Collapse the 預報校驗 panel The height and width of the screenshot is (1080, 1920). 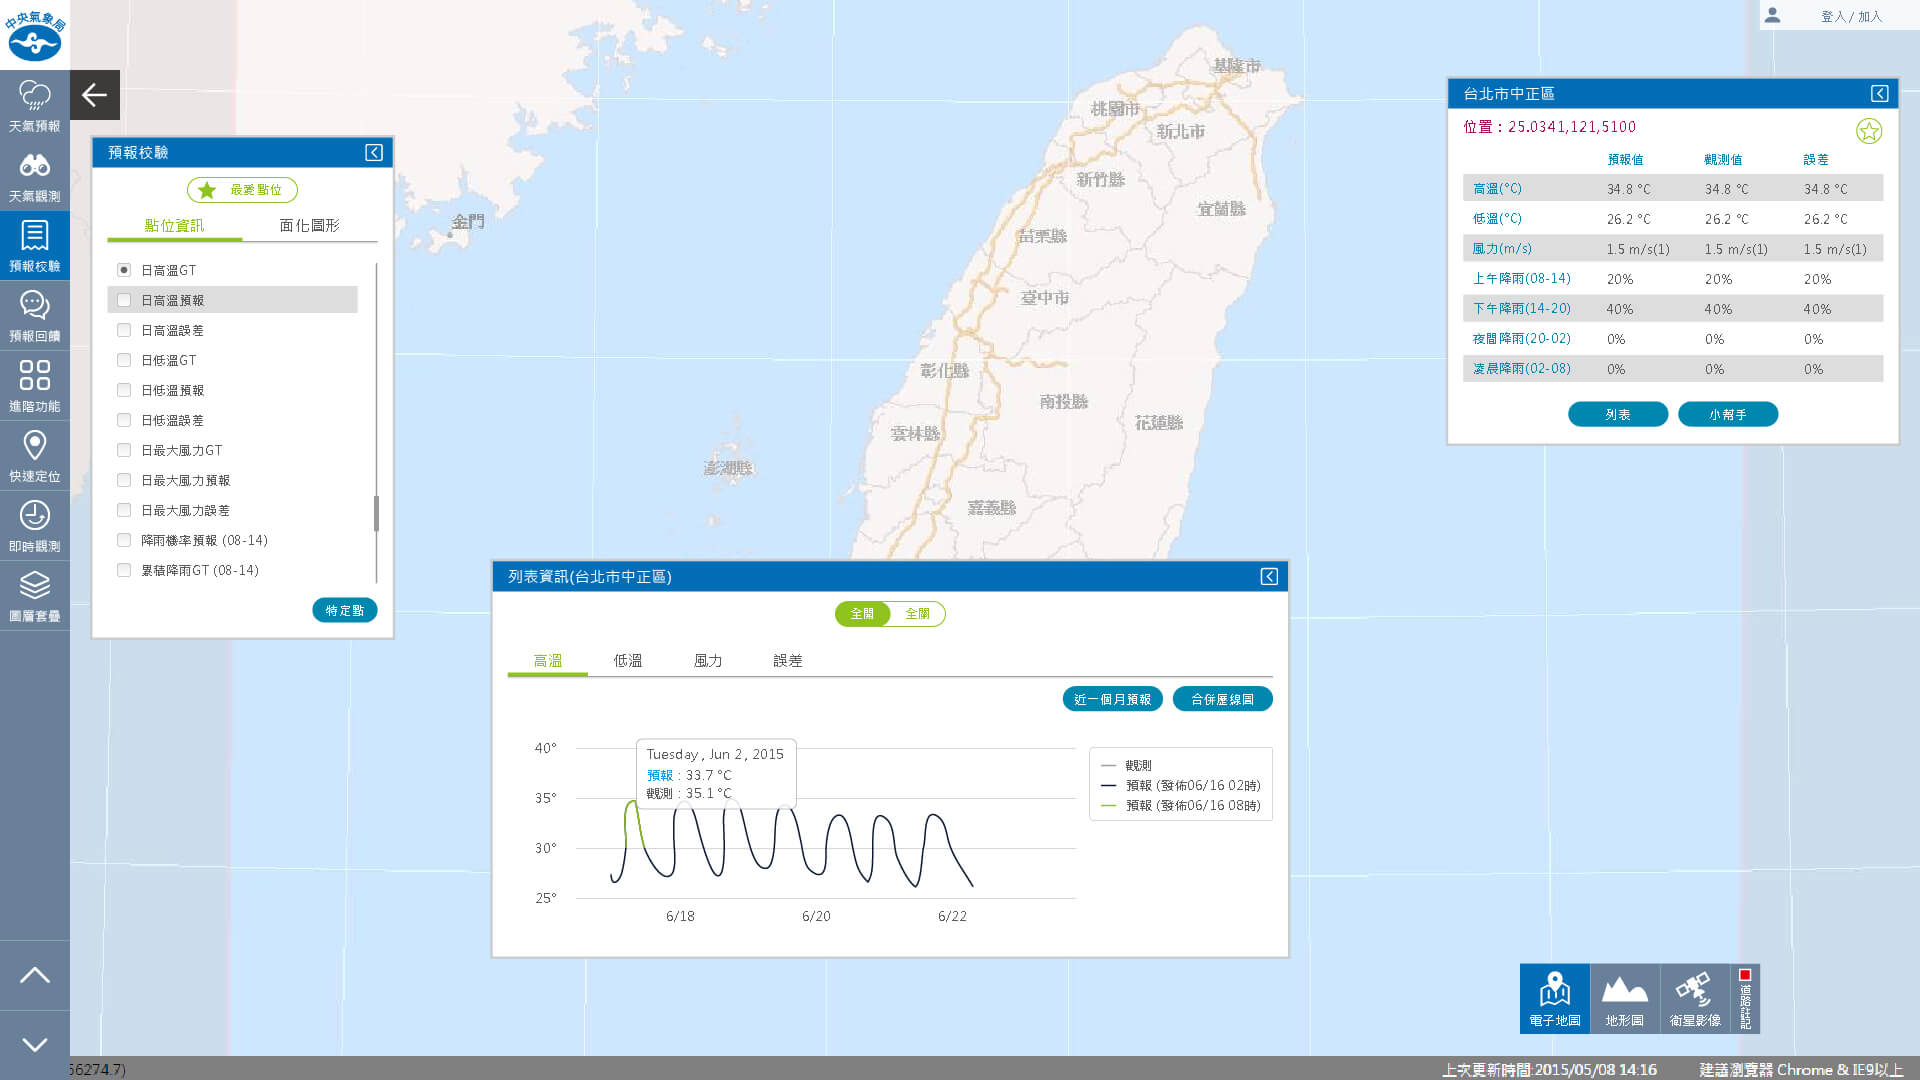373,152
